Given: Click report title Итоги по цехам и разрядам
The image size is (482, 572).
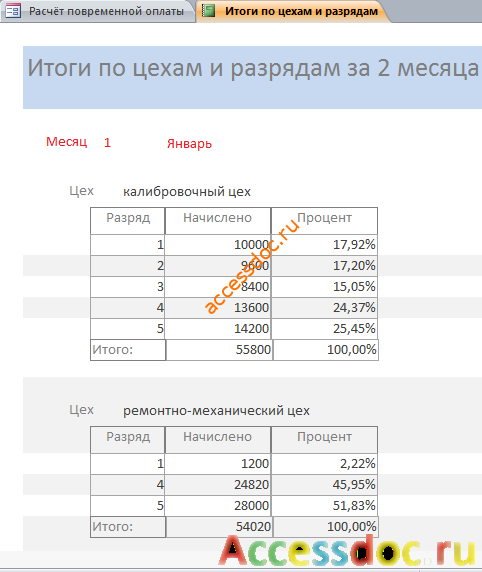Looking at the screenshot, I should click(253, 68).
